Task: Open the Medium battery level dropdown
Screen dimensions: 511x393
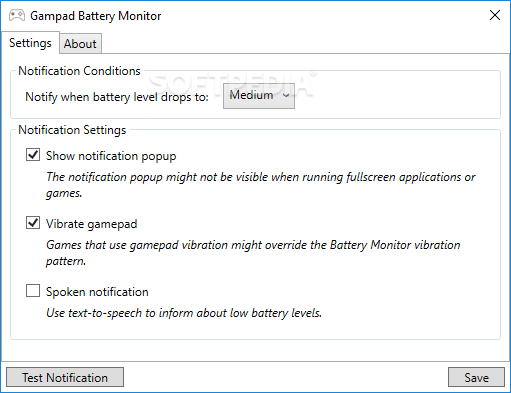Action: 259,96
